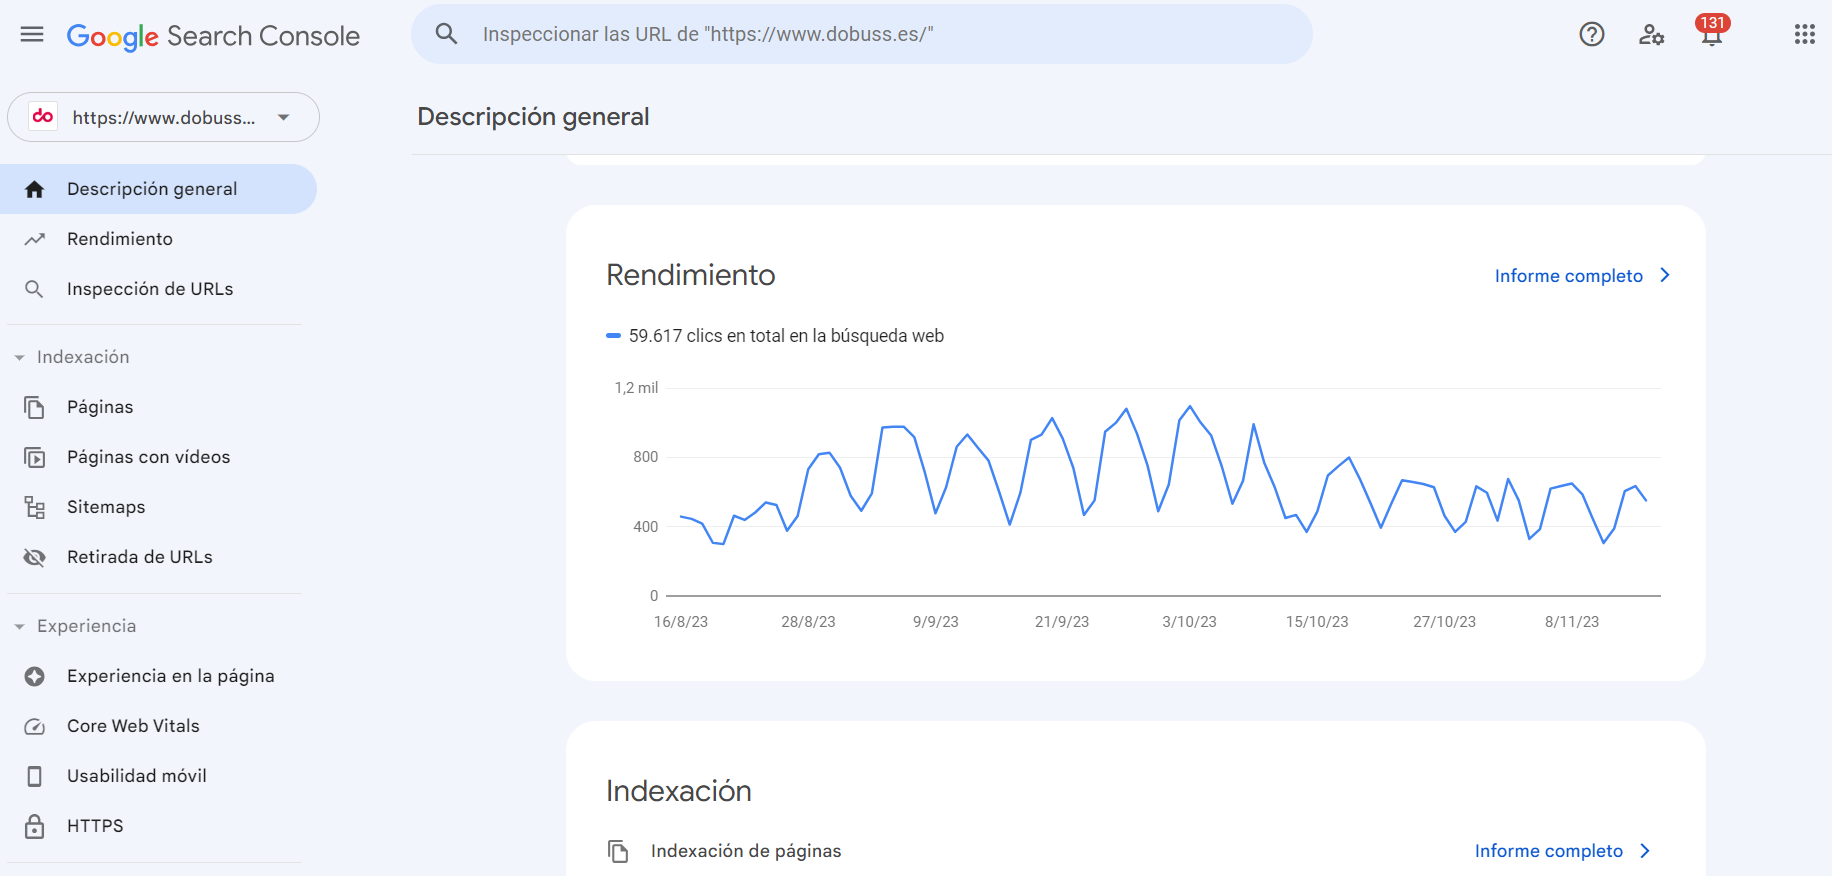The image size is (1832, 876).
Task: Open the hamburger main menu
Action: point(32,34)
